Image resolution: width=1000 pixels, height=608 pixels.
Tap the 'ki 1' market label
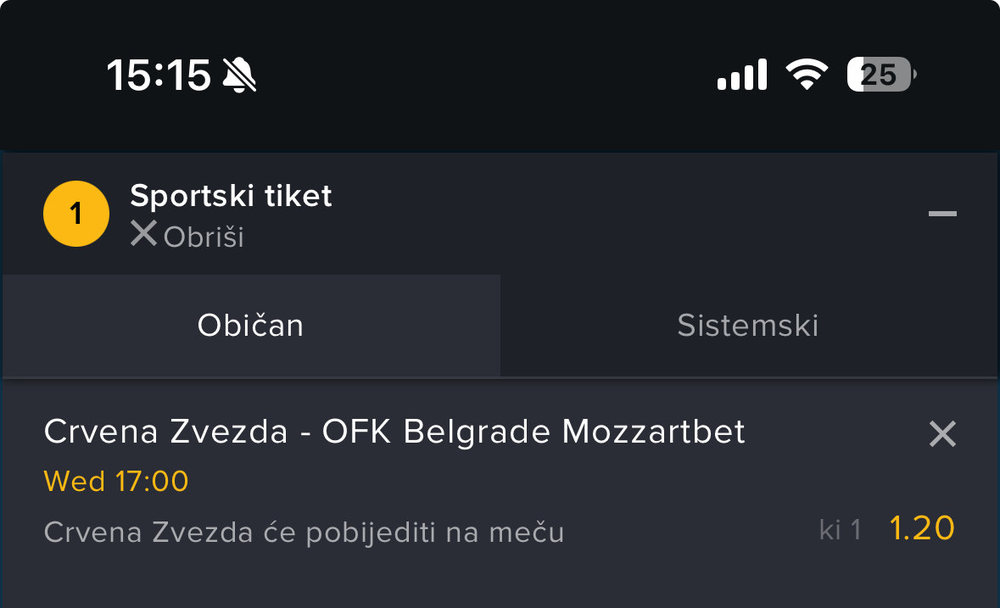pos(840,530)
